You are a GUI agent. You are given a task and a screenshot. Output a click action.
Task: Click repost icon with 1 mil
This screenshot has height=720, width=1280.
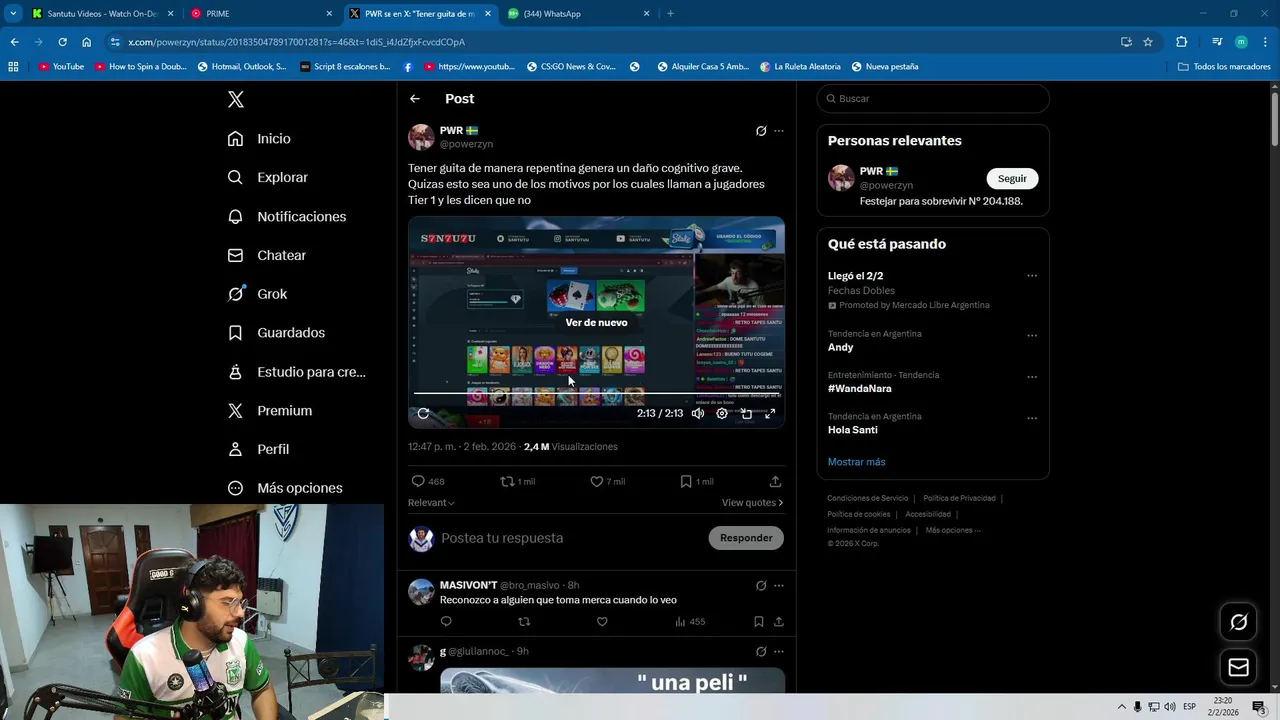tap(518, 481)
